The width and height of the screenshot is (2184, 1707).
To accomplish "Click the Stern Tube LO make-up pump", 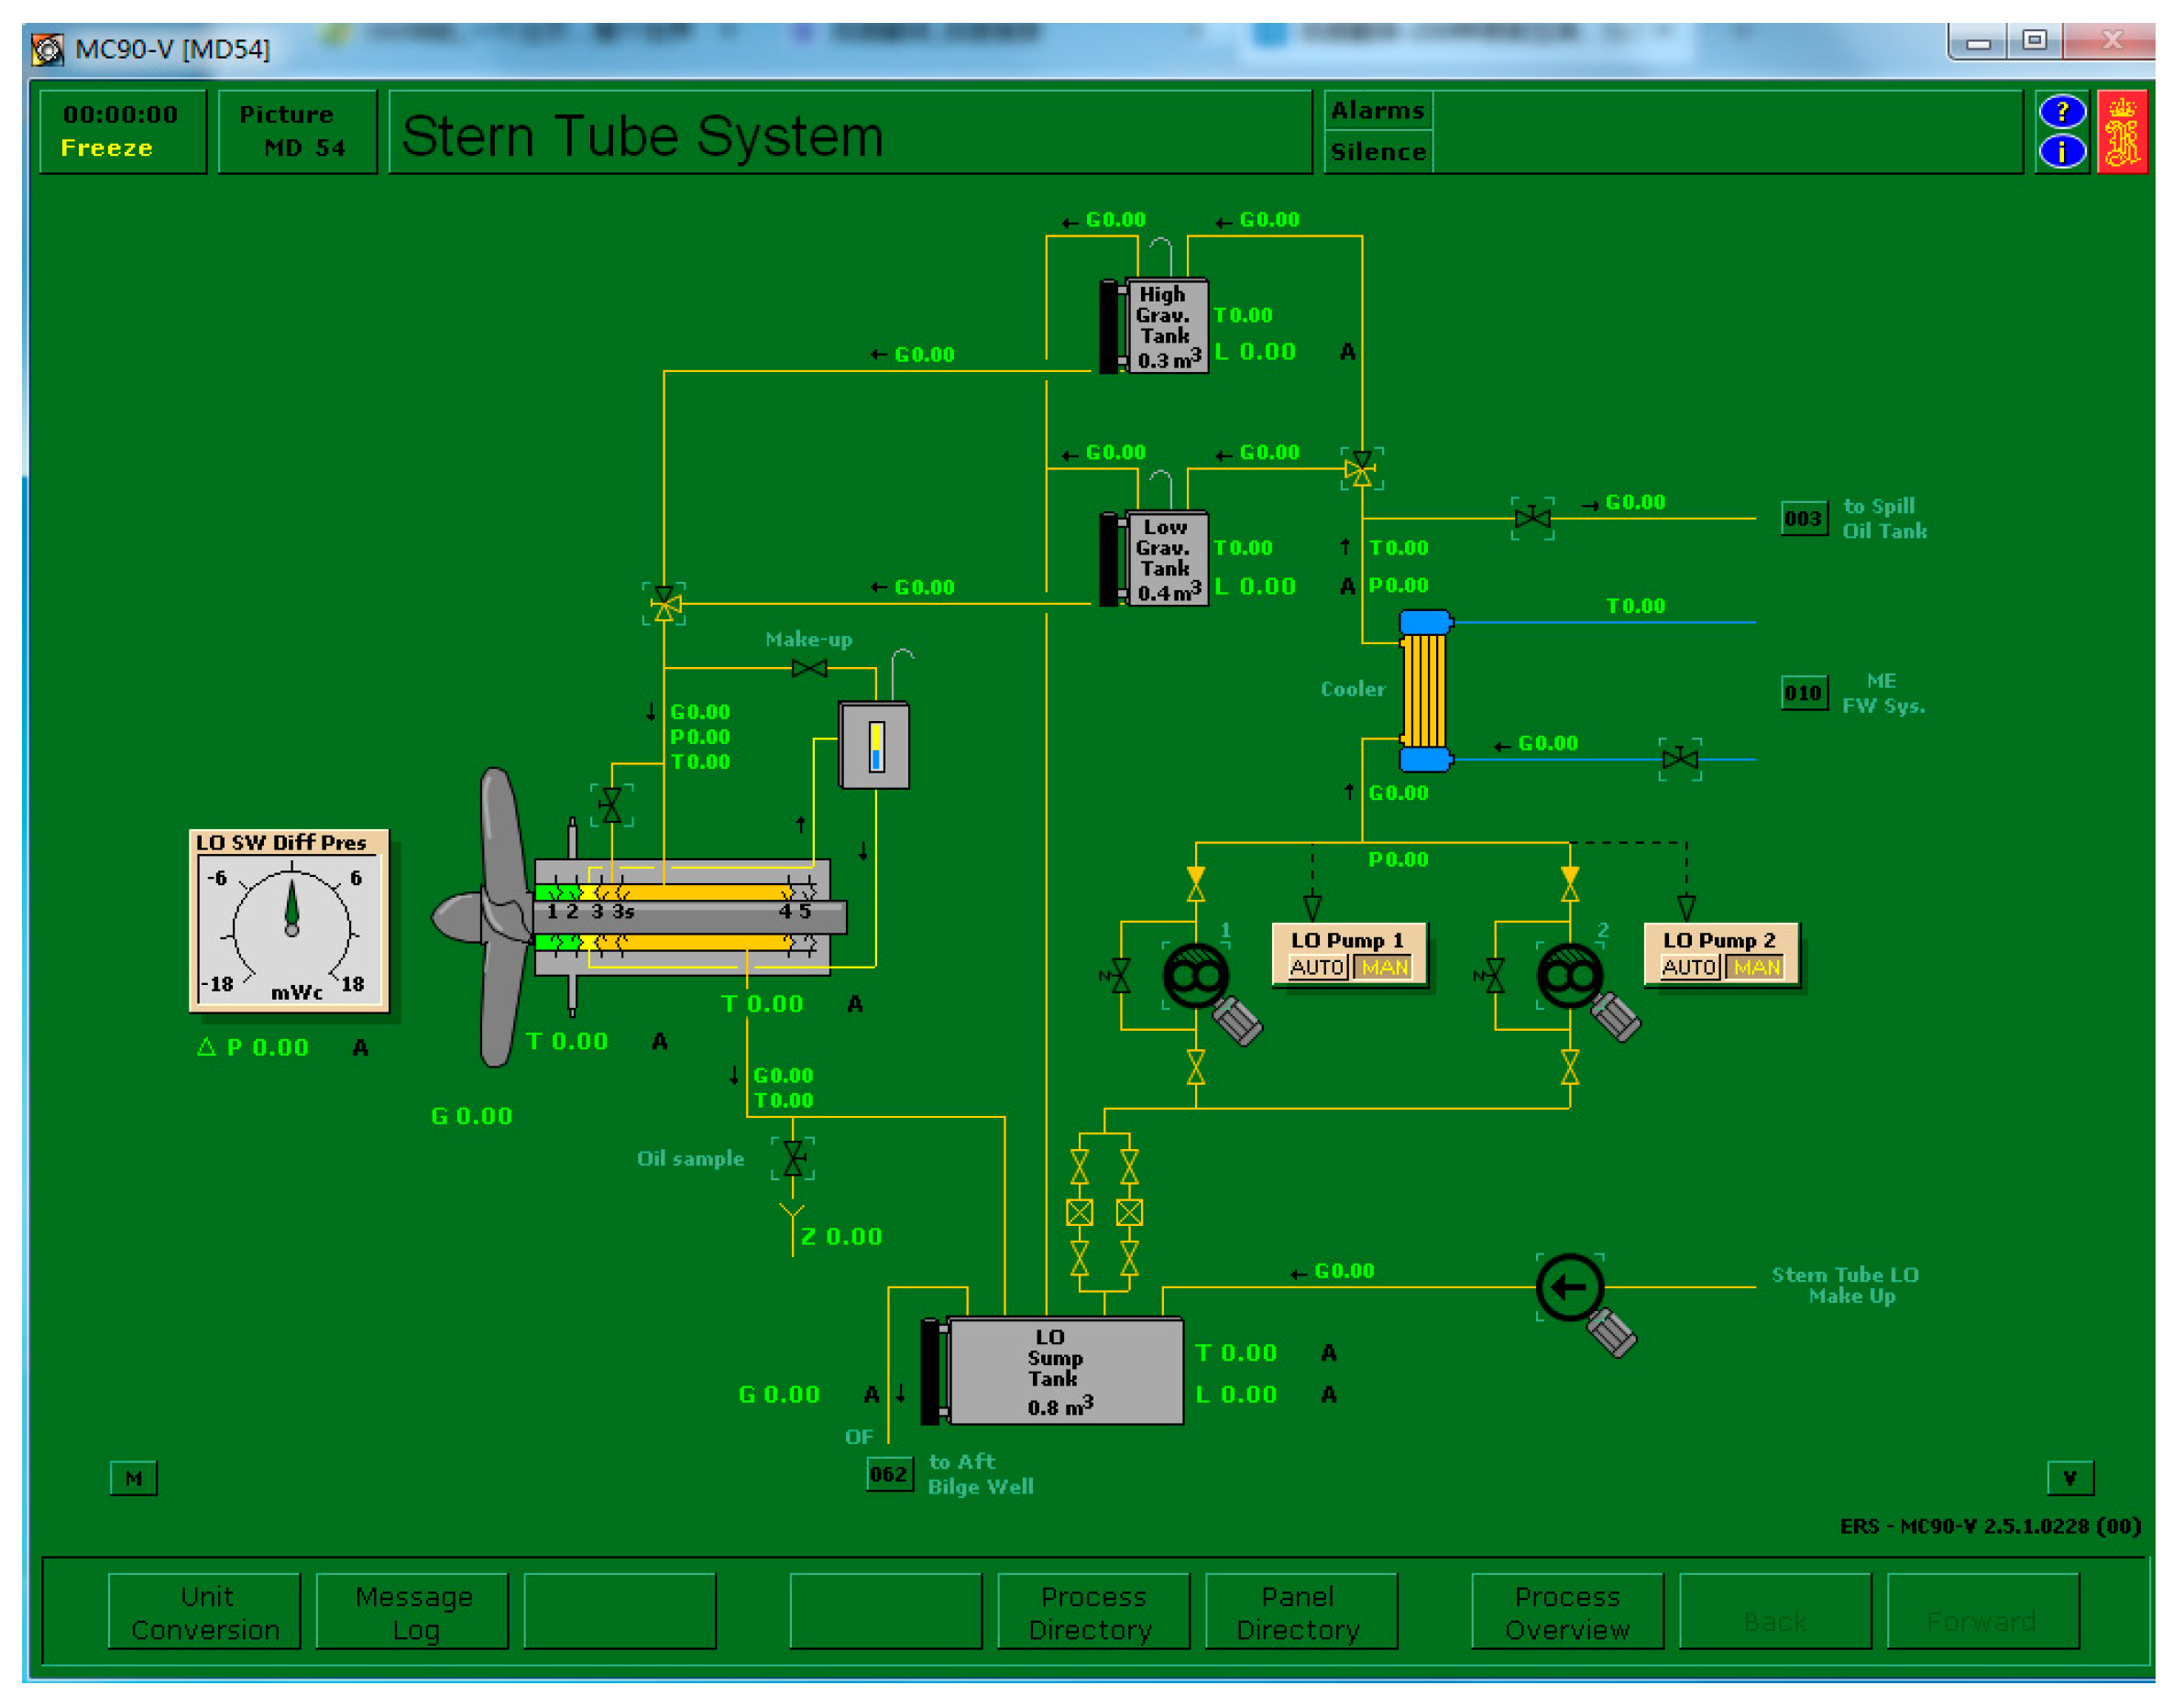I will pos(1569,1287).
